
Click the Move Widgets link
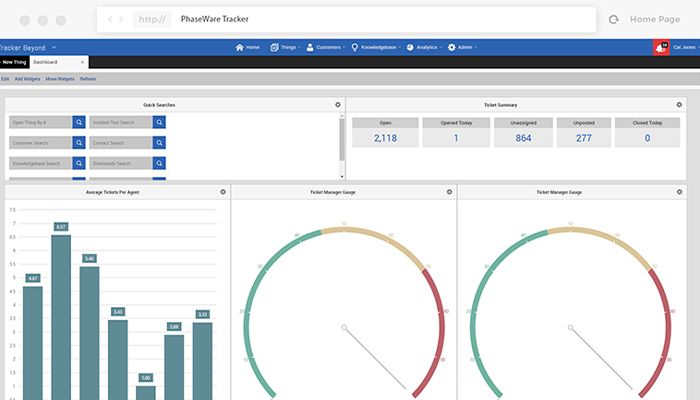[60, 79]
